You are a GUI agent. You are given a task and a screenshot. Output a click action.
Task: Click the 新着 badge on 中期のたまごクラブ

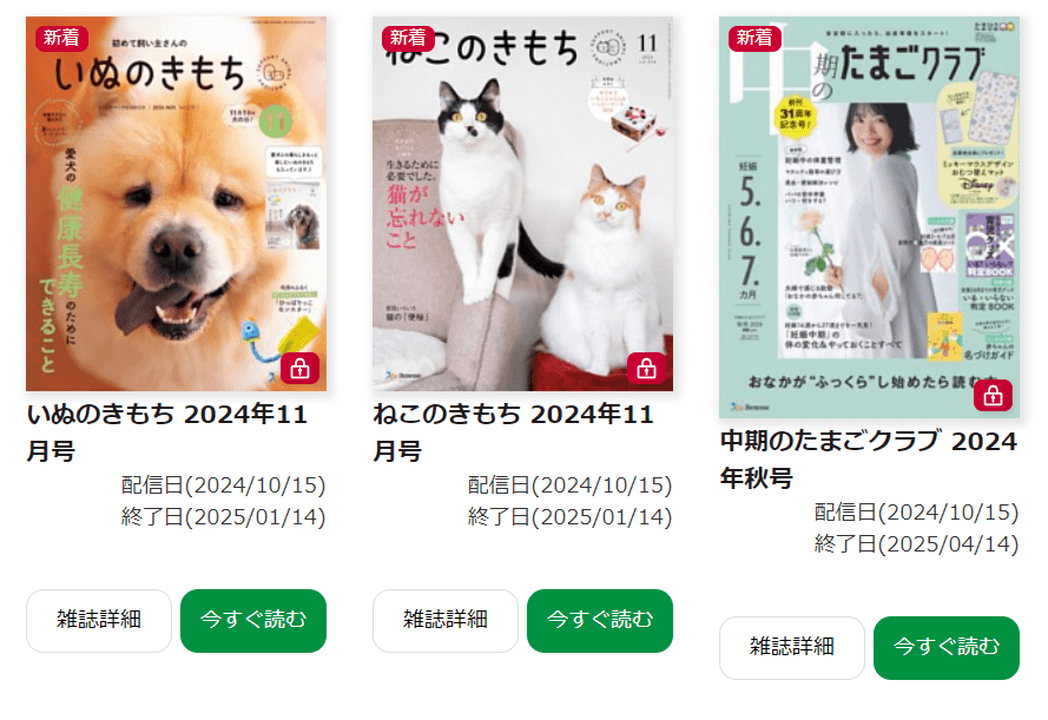[755, 38]
